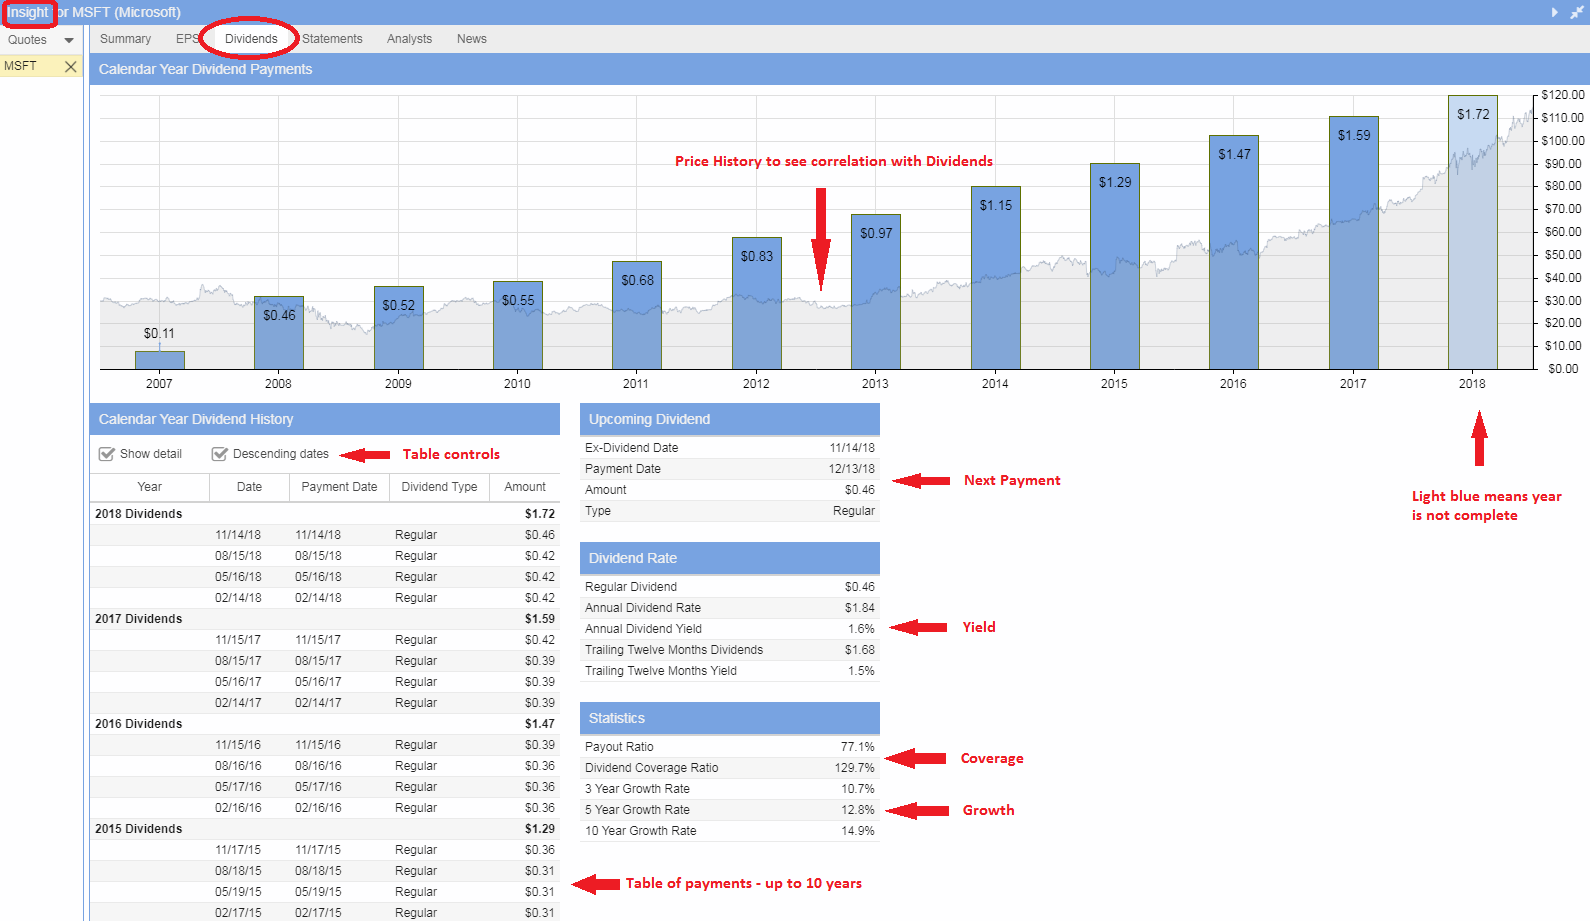Viewport: 1590px width, 921px height.
Task: Click the right-pointing triangle in title bar
Action: pyautogui.click(x=1554, y=12)
